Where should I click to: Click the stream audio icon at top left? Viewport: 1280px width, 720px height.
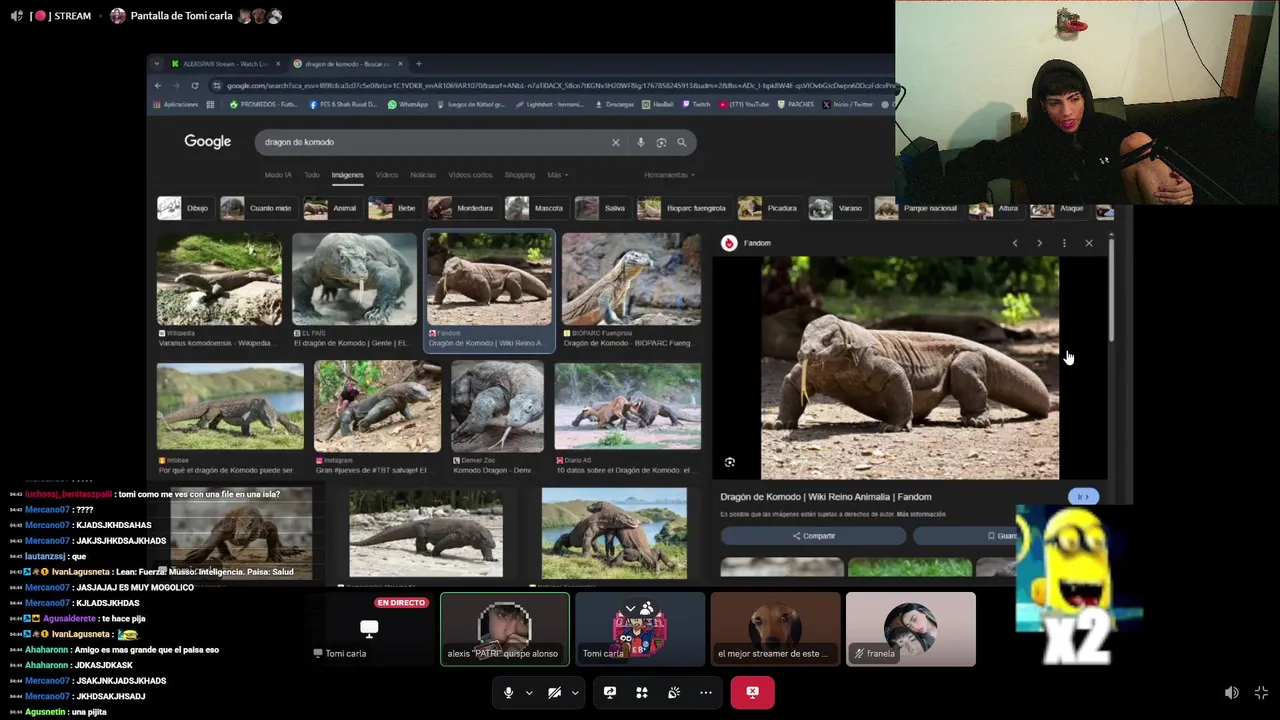pyautogui.click(x=16, y=16)
